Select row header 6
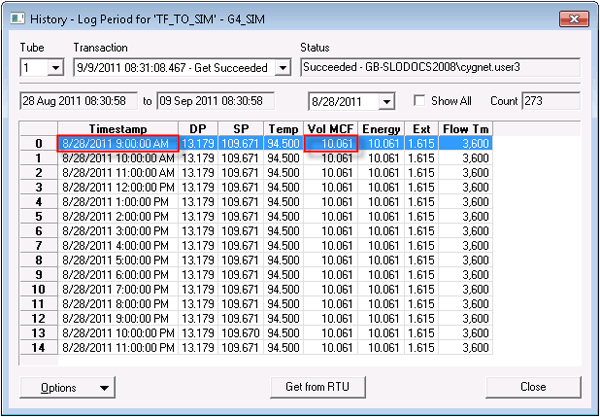Viewport: 600px width, 417px height. tap(39, 231)
